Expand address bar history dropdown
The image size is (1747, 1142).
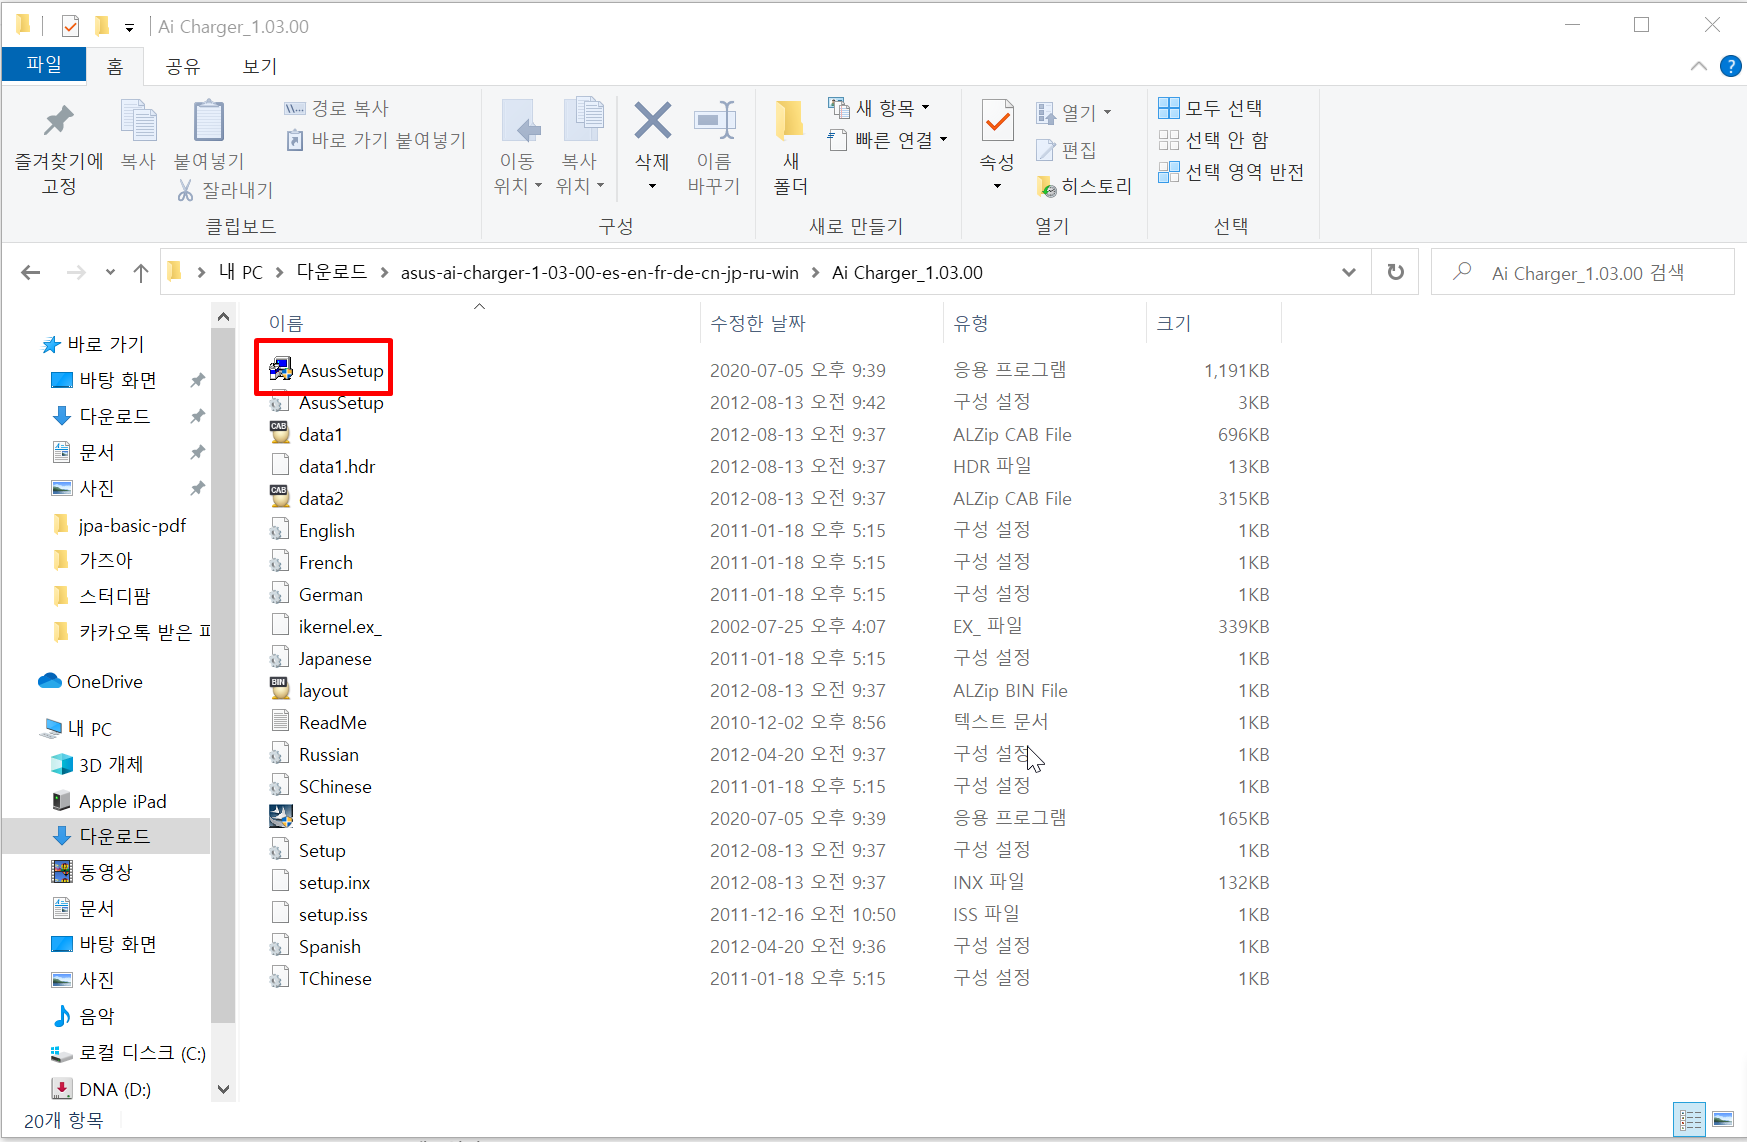1348,272
